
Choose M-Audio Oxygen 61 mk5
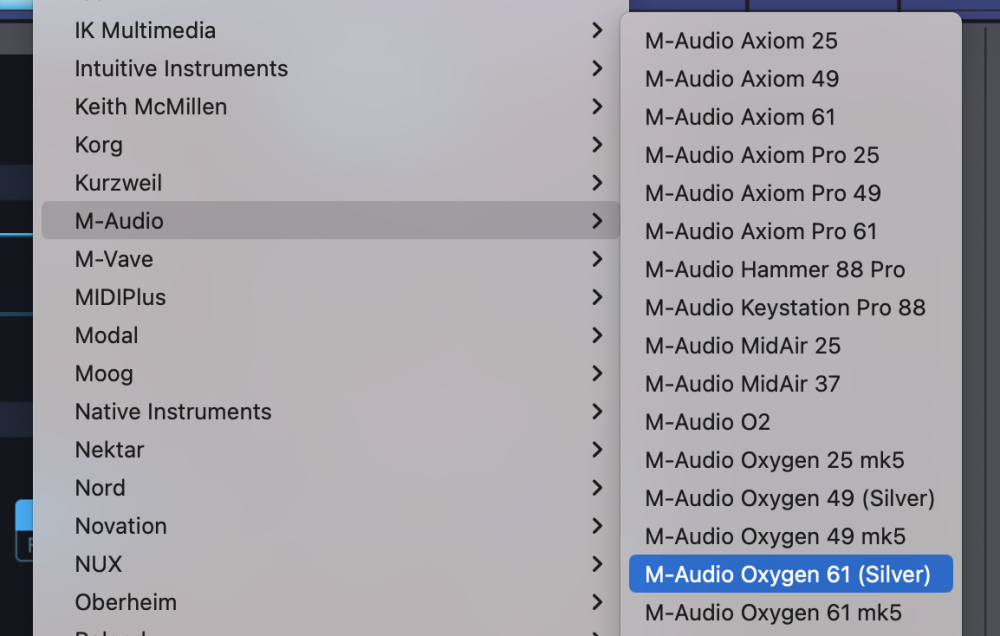click(x=773, y=612)
